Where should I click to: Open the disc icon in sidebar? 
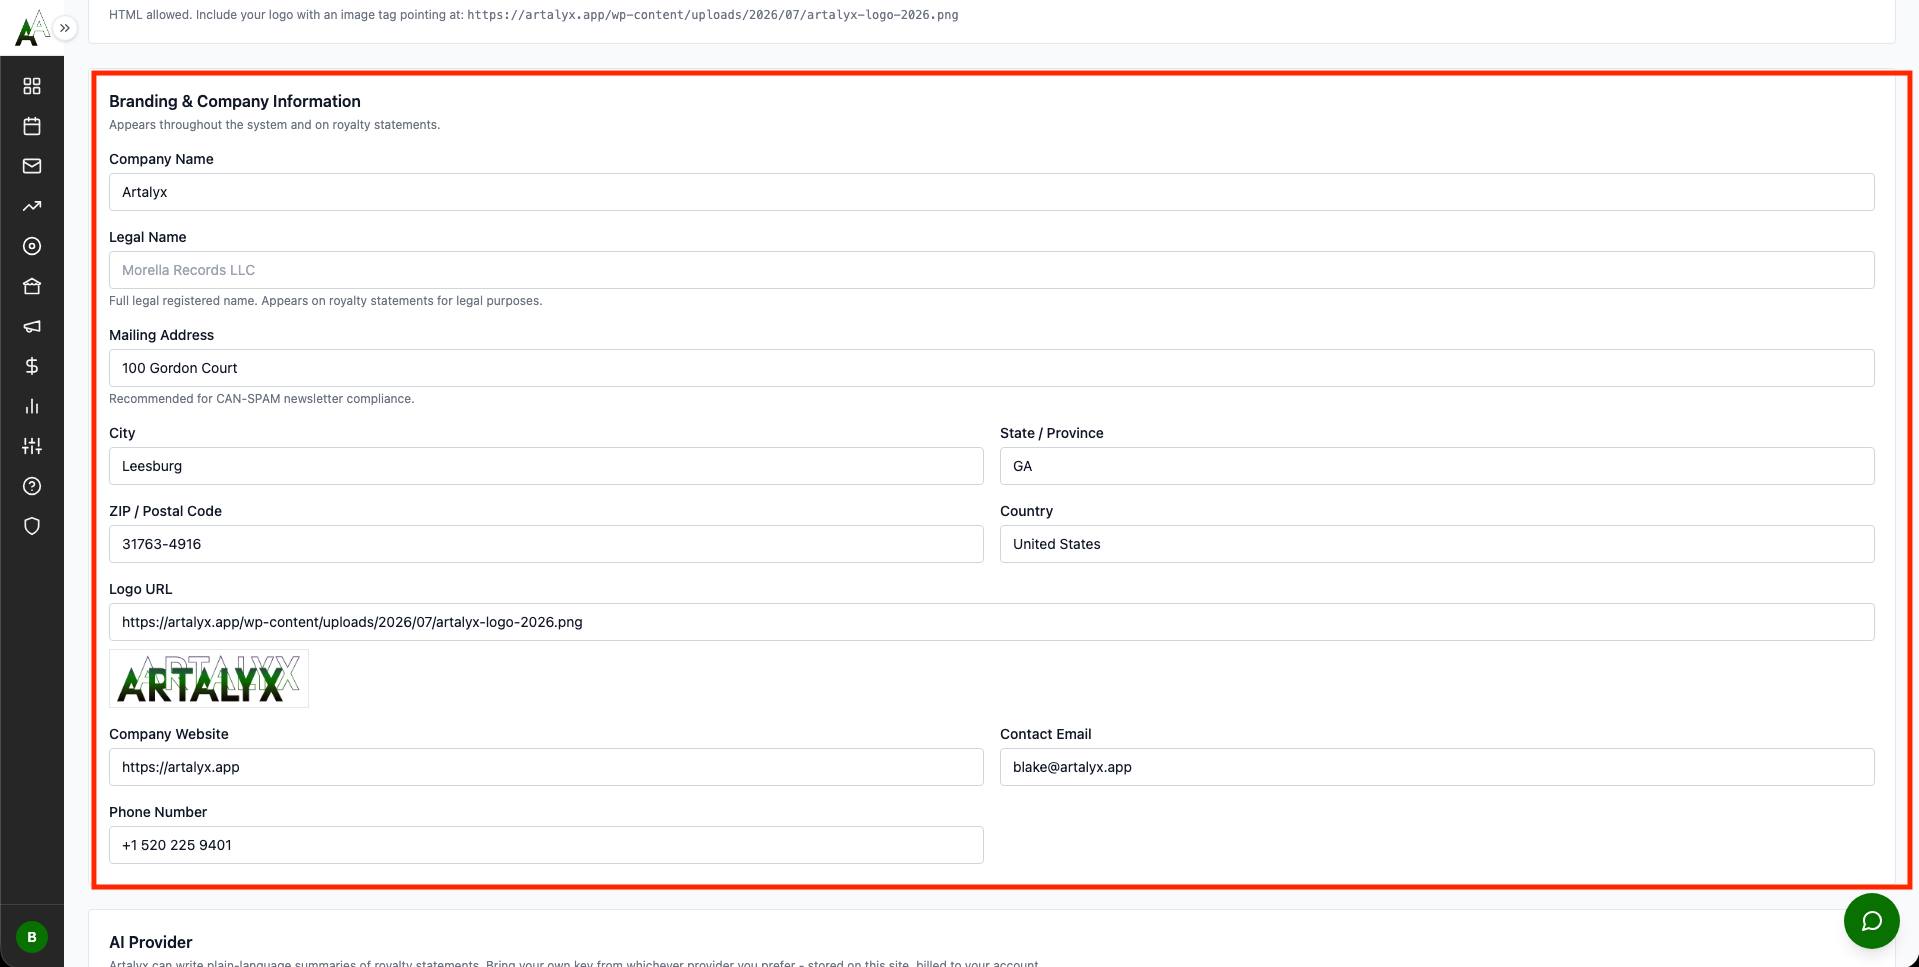click(32, 246)
